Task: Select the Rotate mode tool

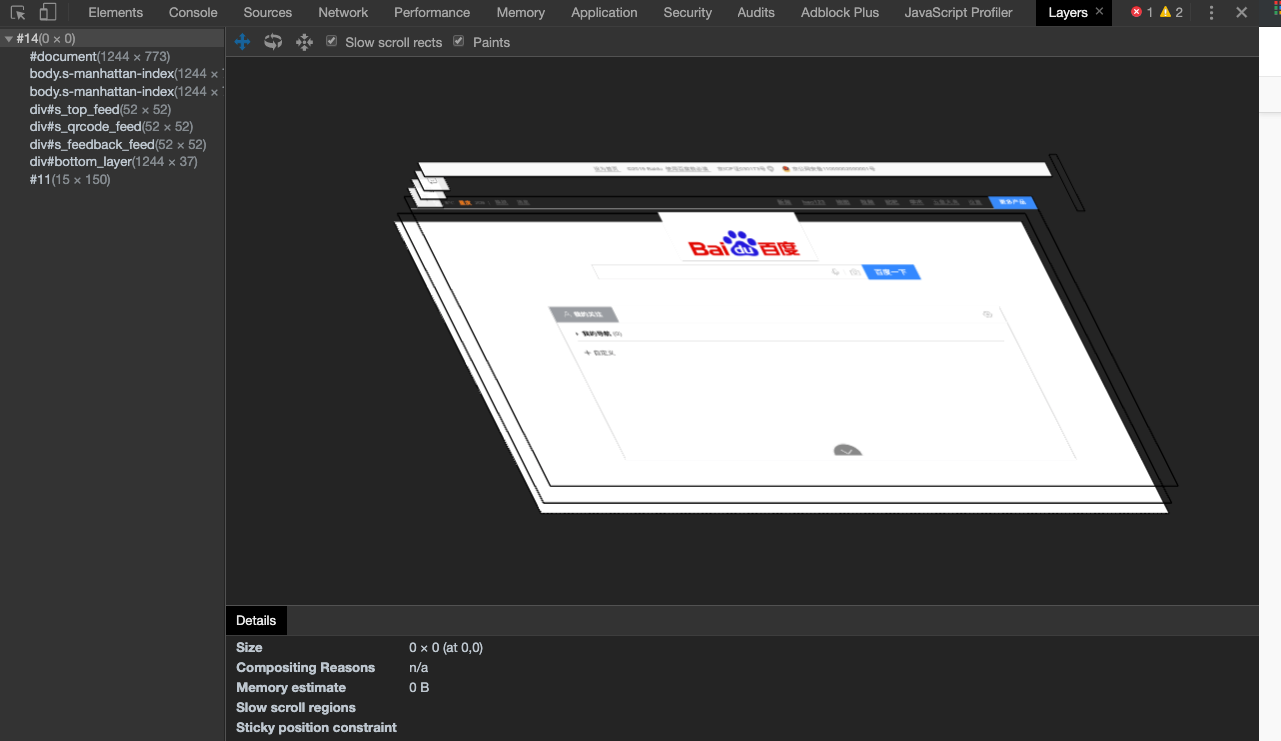Action: [x=273, y=42]
